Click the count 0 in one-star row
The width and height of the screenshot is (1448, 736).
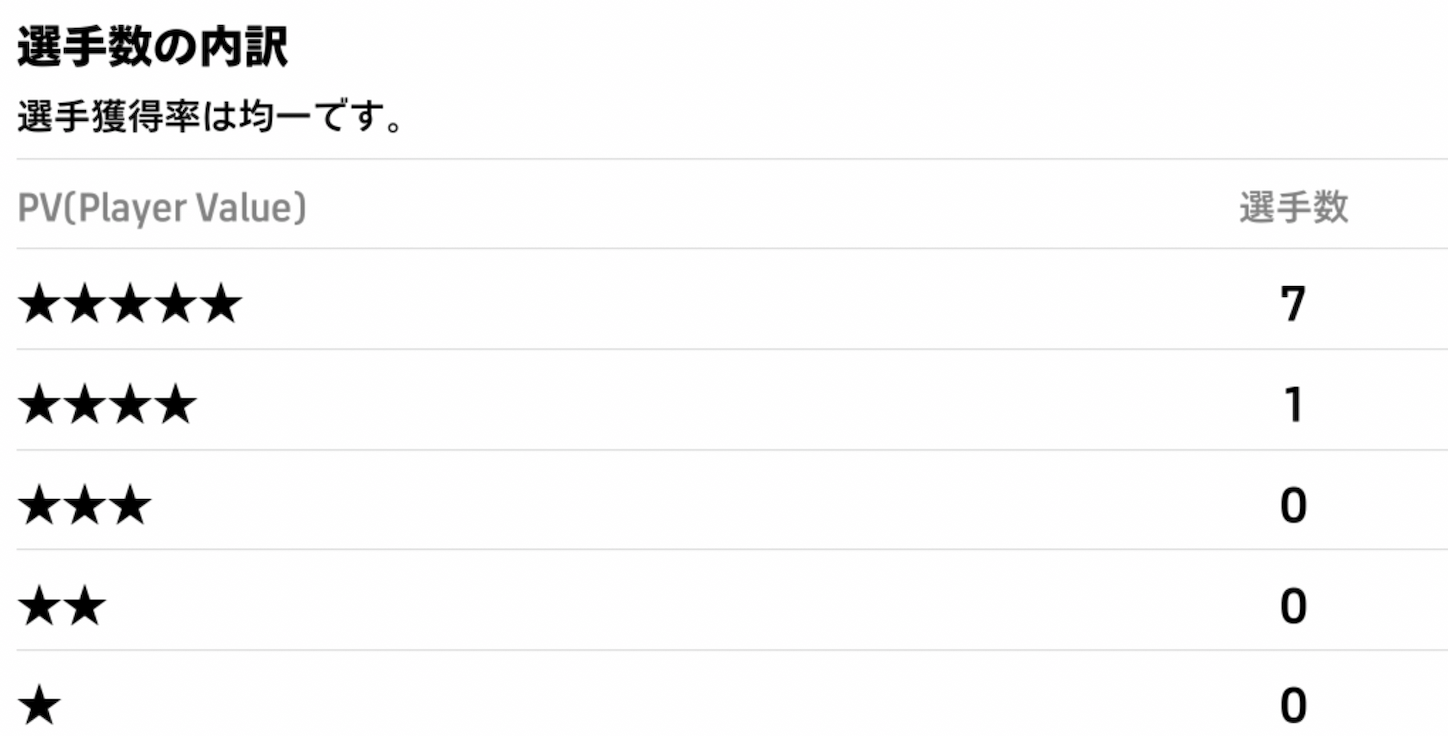(1293, 708)
